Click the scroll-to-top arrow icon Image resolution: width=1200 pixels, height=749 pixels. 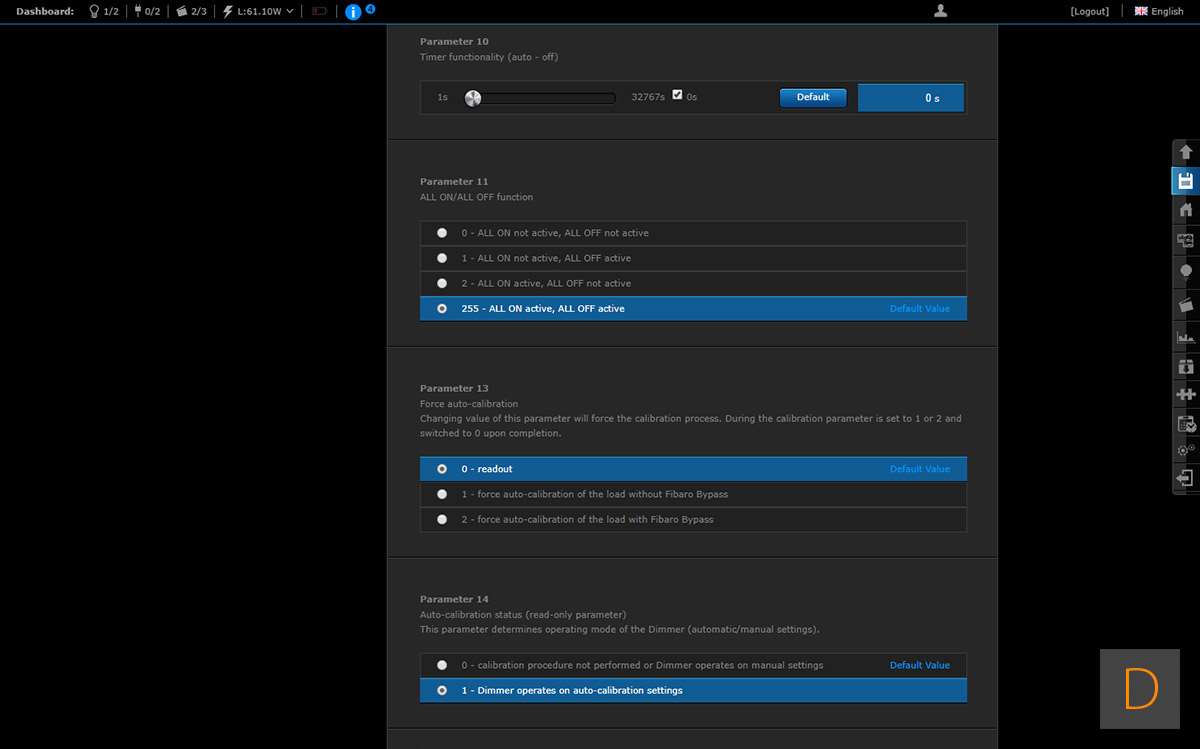1185,152
